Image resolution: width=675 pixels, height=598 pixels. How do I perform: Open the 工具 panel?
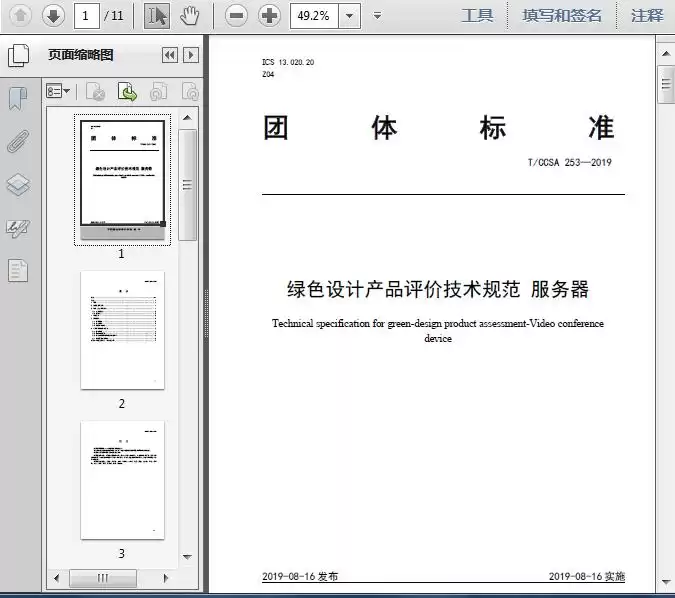(x=477, y=15)
